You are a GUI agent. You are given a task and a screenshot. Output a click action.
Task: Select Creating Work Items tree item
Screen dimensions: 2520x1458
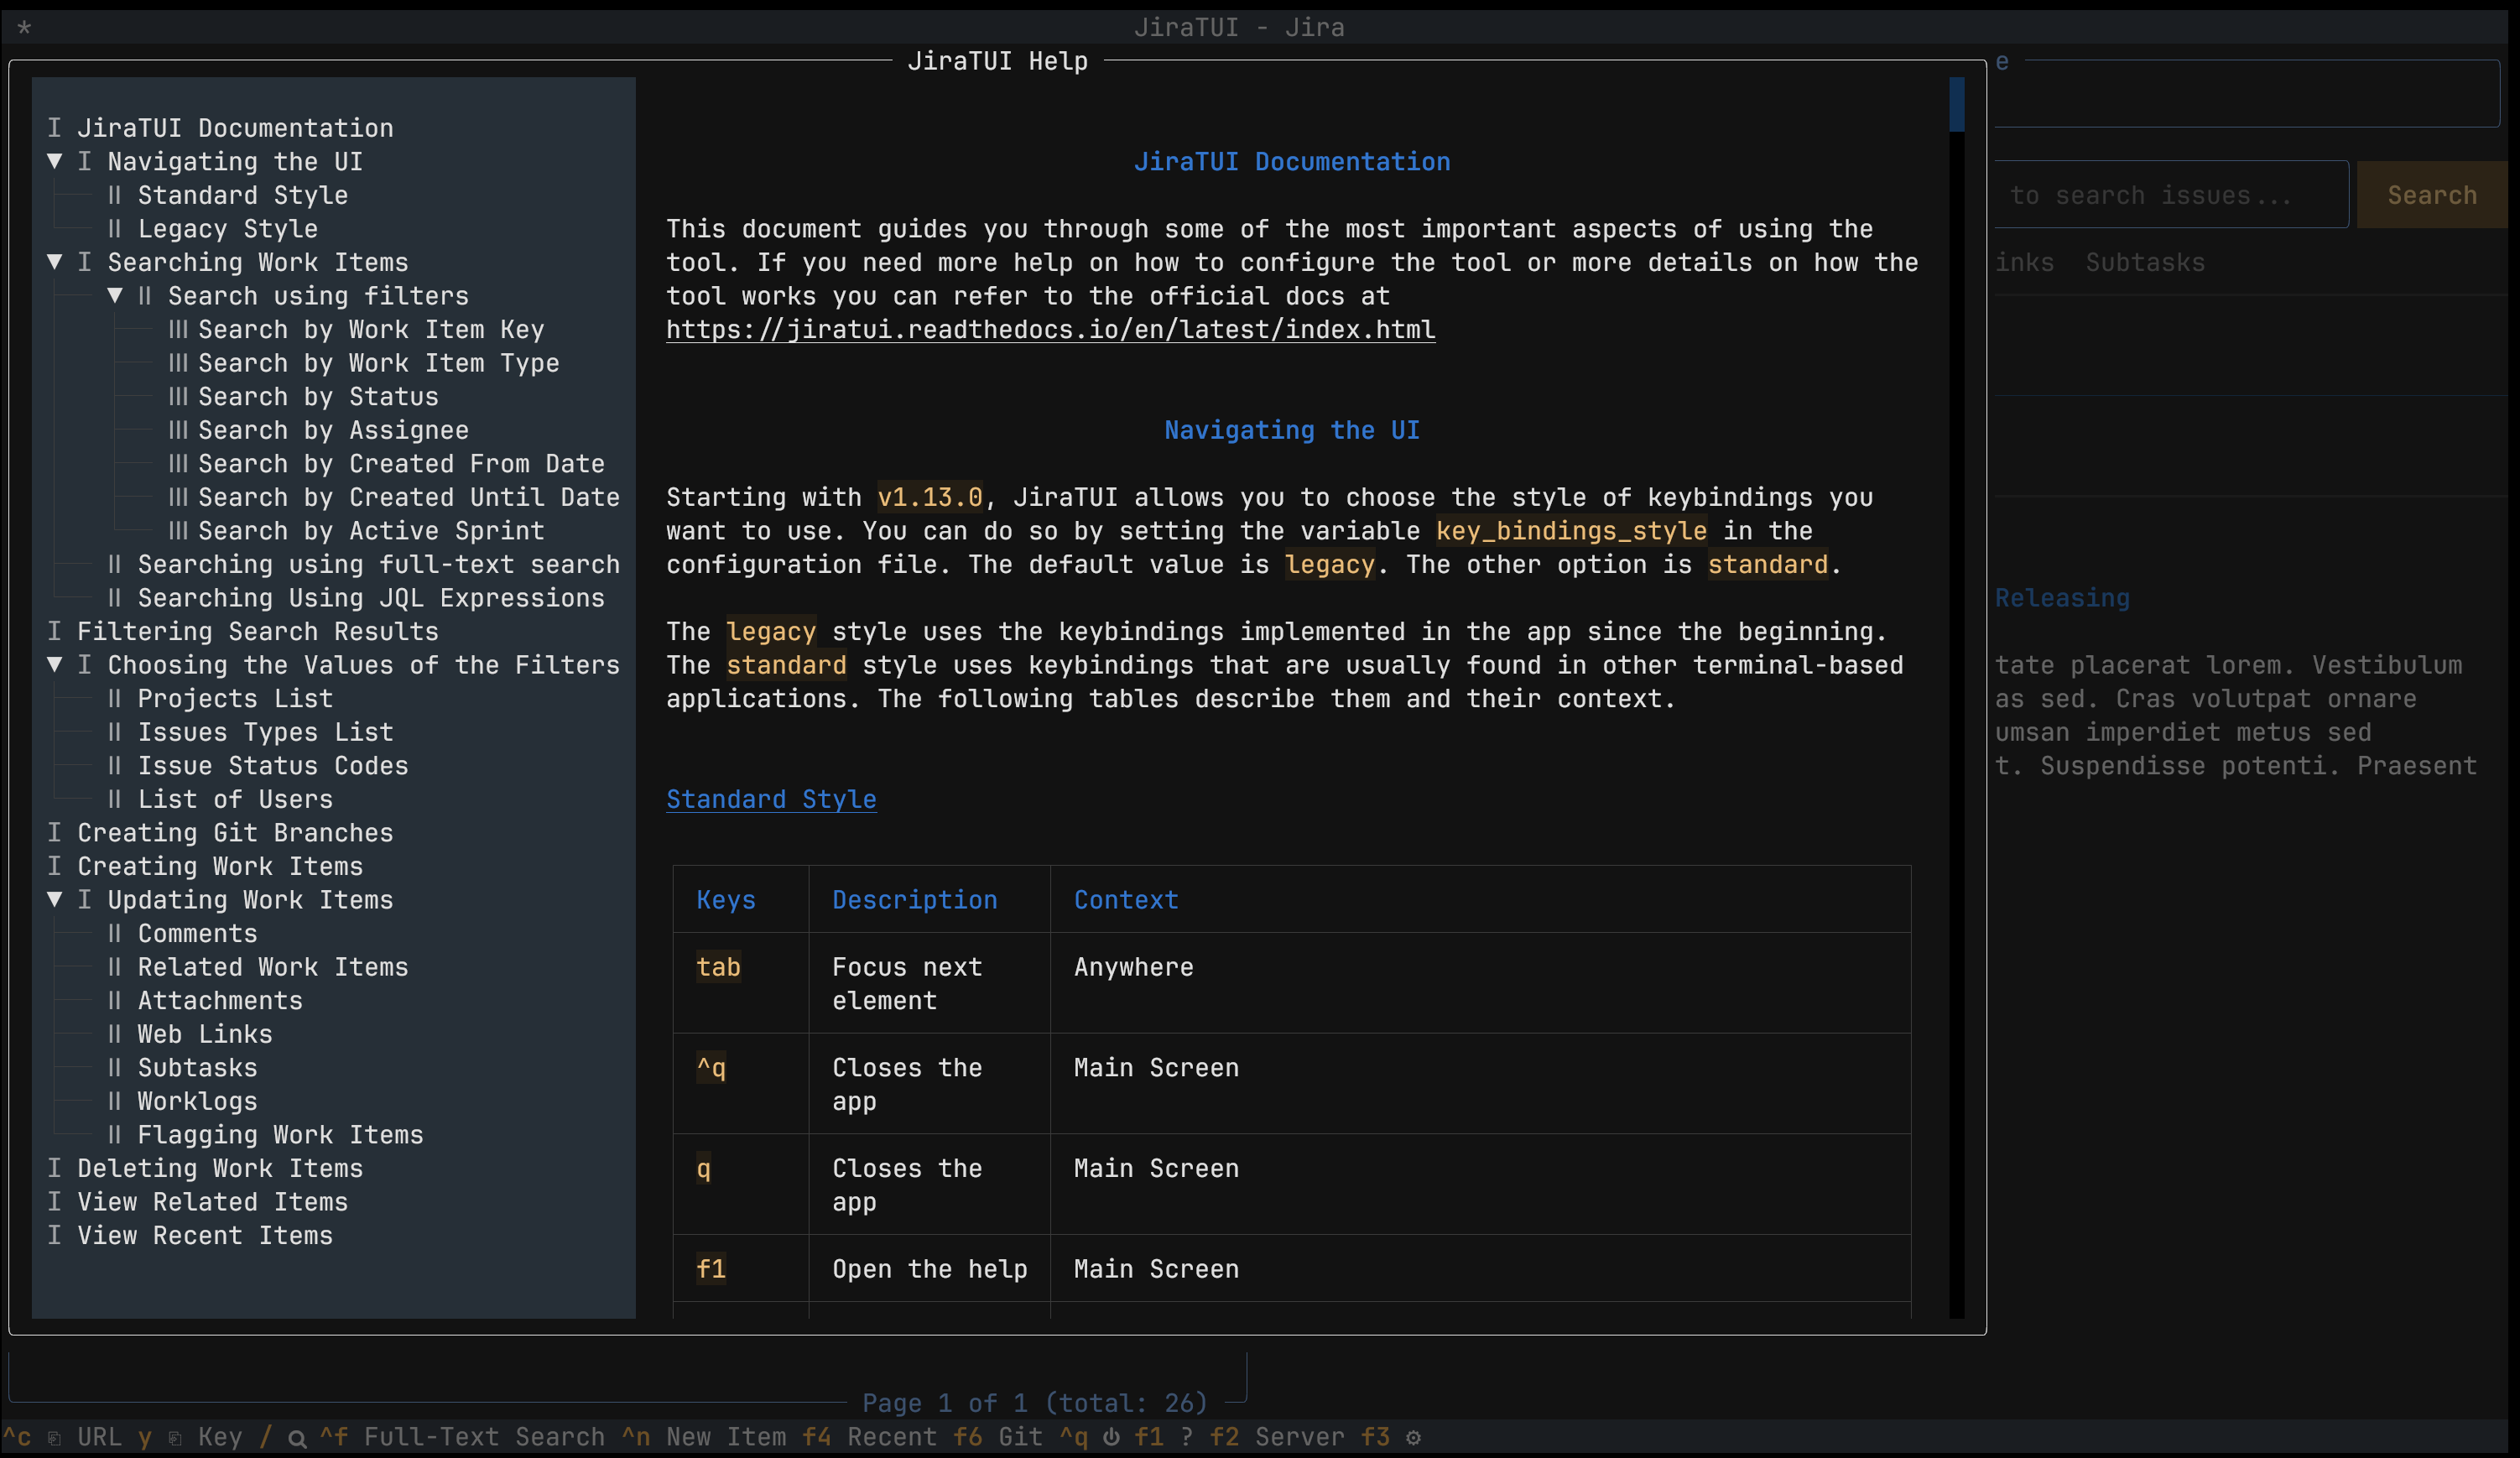pos(220,866)
